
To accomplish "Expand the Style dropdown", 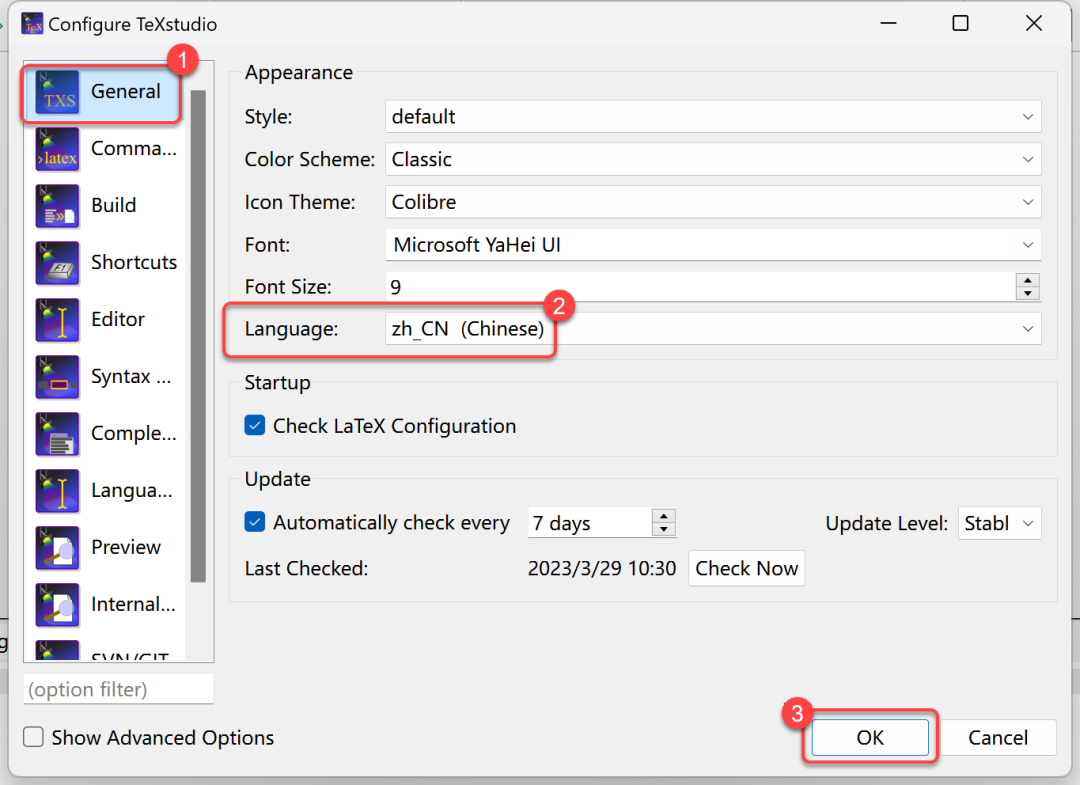I will pyautogui.click(x=713, y=117).
